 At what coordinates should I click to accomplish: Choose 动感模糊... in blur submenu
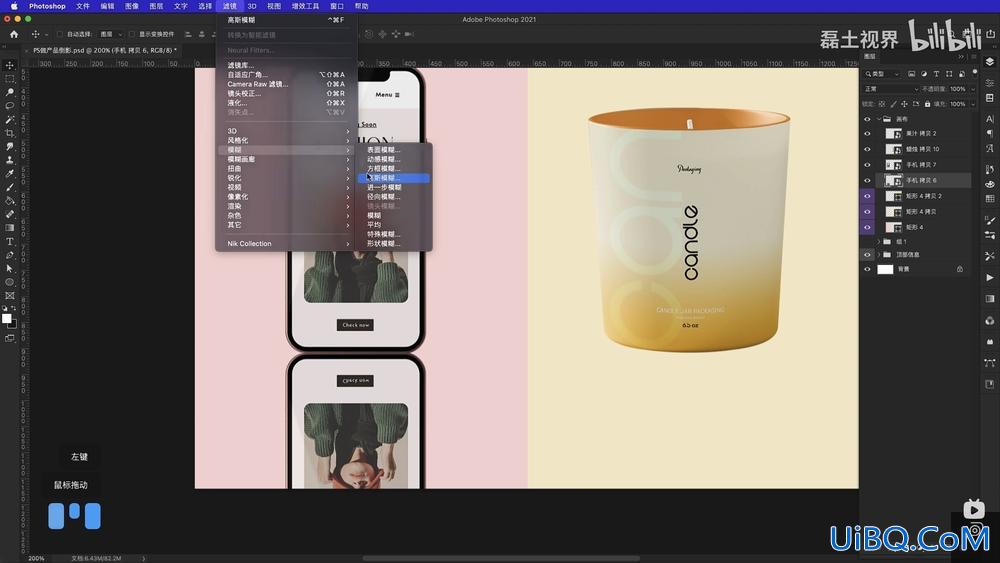point(393,159)
